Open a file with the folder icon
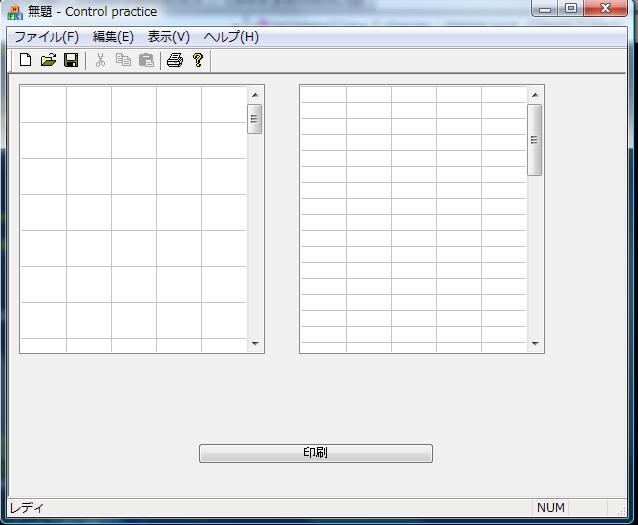Screen dimensions: 638x525 48,60
